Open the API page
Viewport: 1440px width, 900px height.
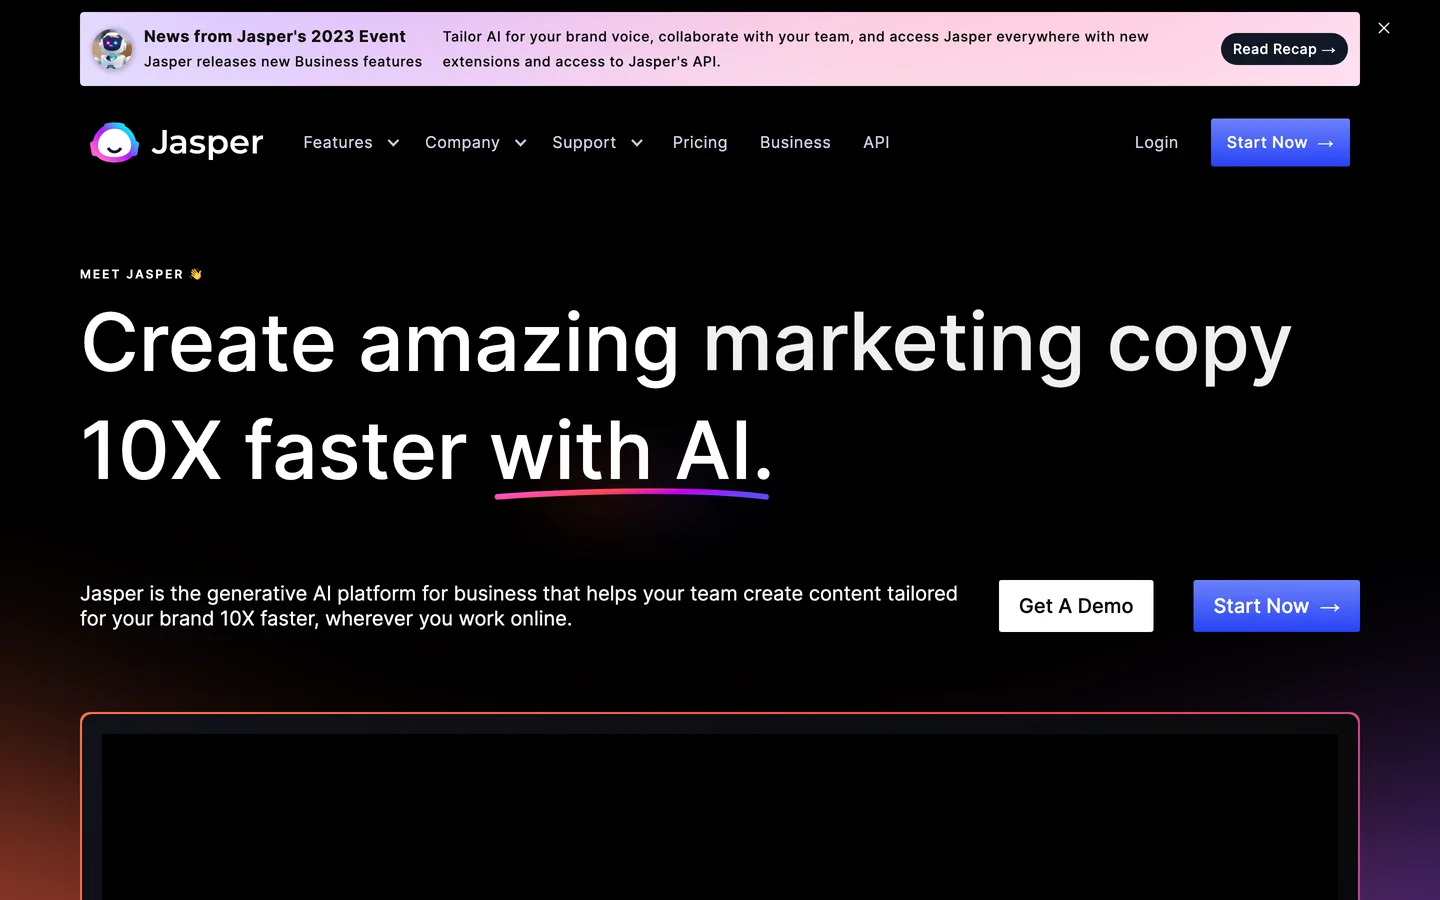[x=876, y=142]
